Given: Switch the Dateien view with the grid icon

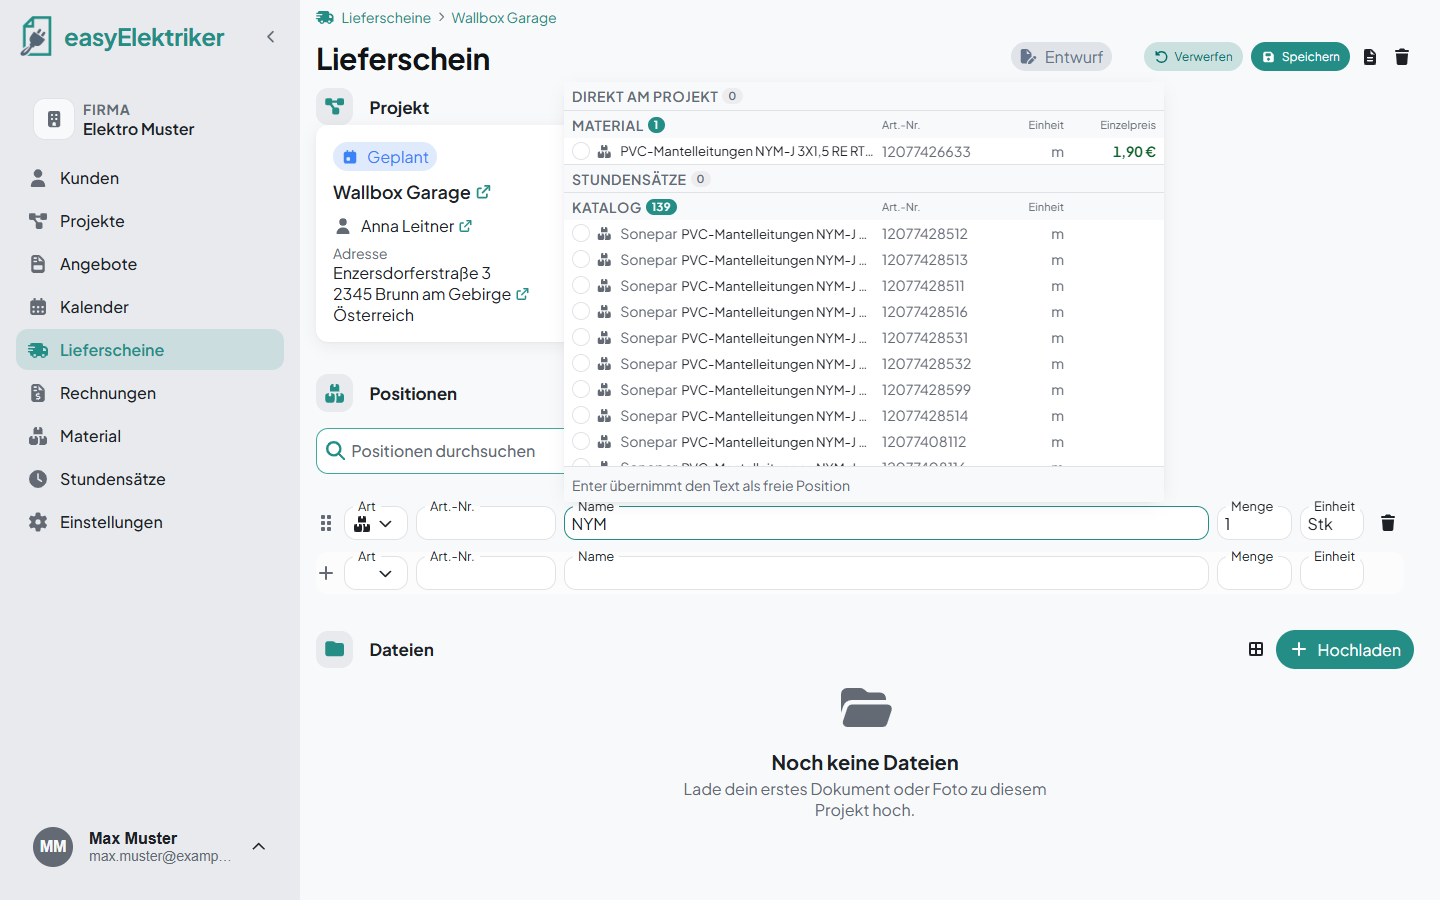Looking at the screenshot, I should (x=1256, y=649).
